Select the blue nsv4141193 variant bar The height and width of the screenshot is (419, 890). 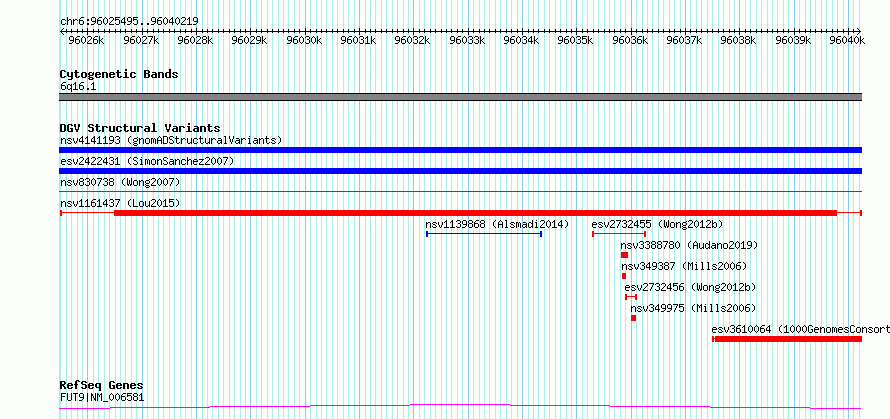(460, 150)
